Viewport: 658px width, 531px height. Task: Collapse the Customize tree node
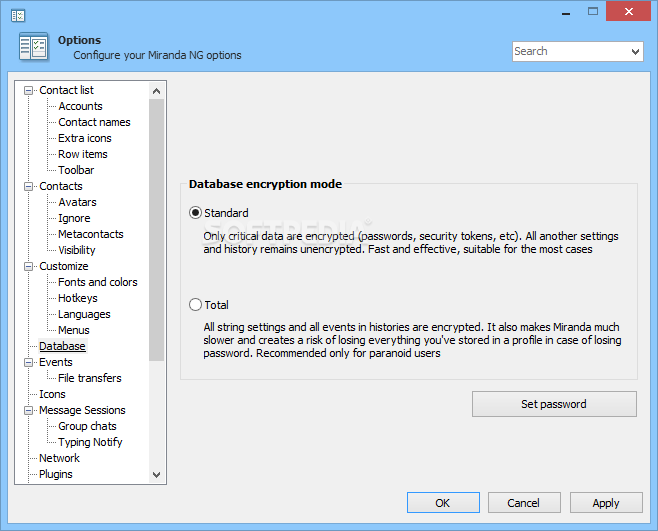coord(28,266)
